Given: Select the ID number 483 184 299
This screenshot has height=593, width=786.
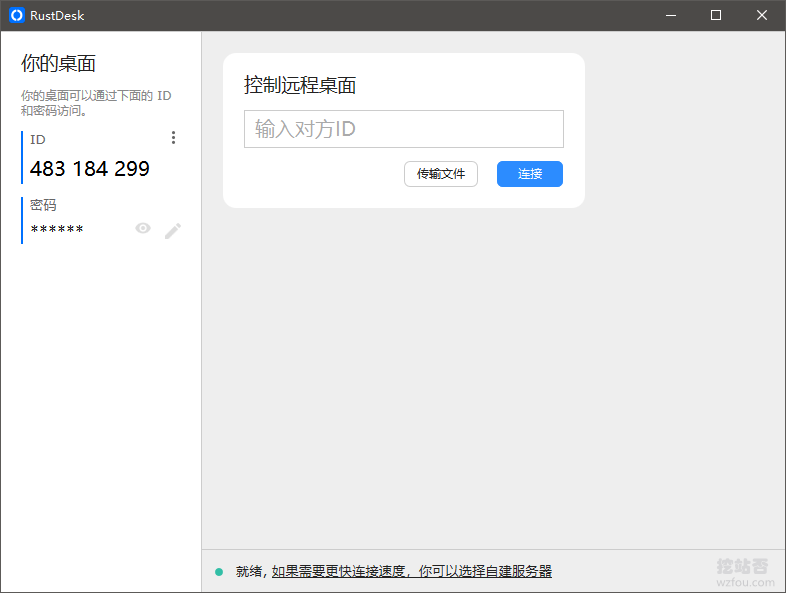Looking at the screenshot, I should tap(90, 169).
